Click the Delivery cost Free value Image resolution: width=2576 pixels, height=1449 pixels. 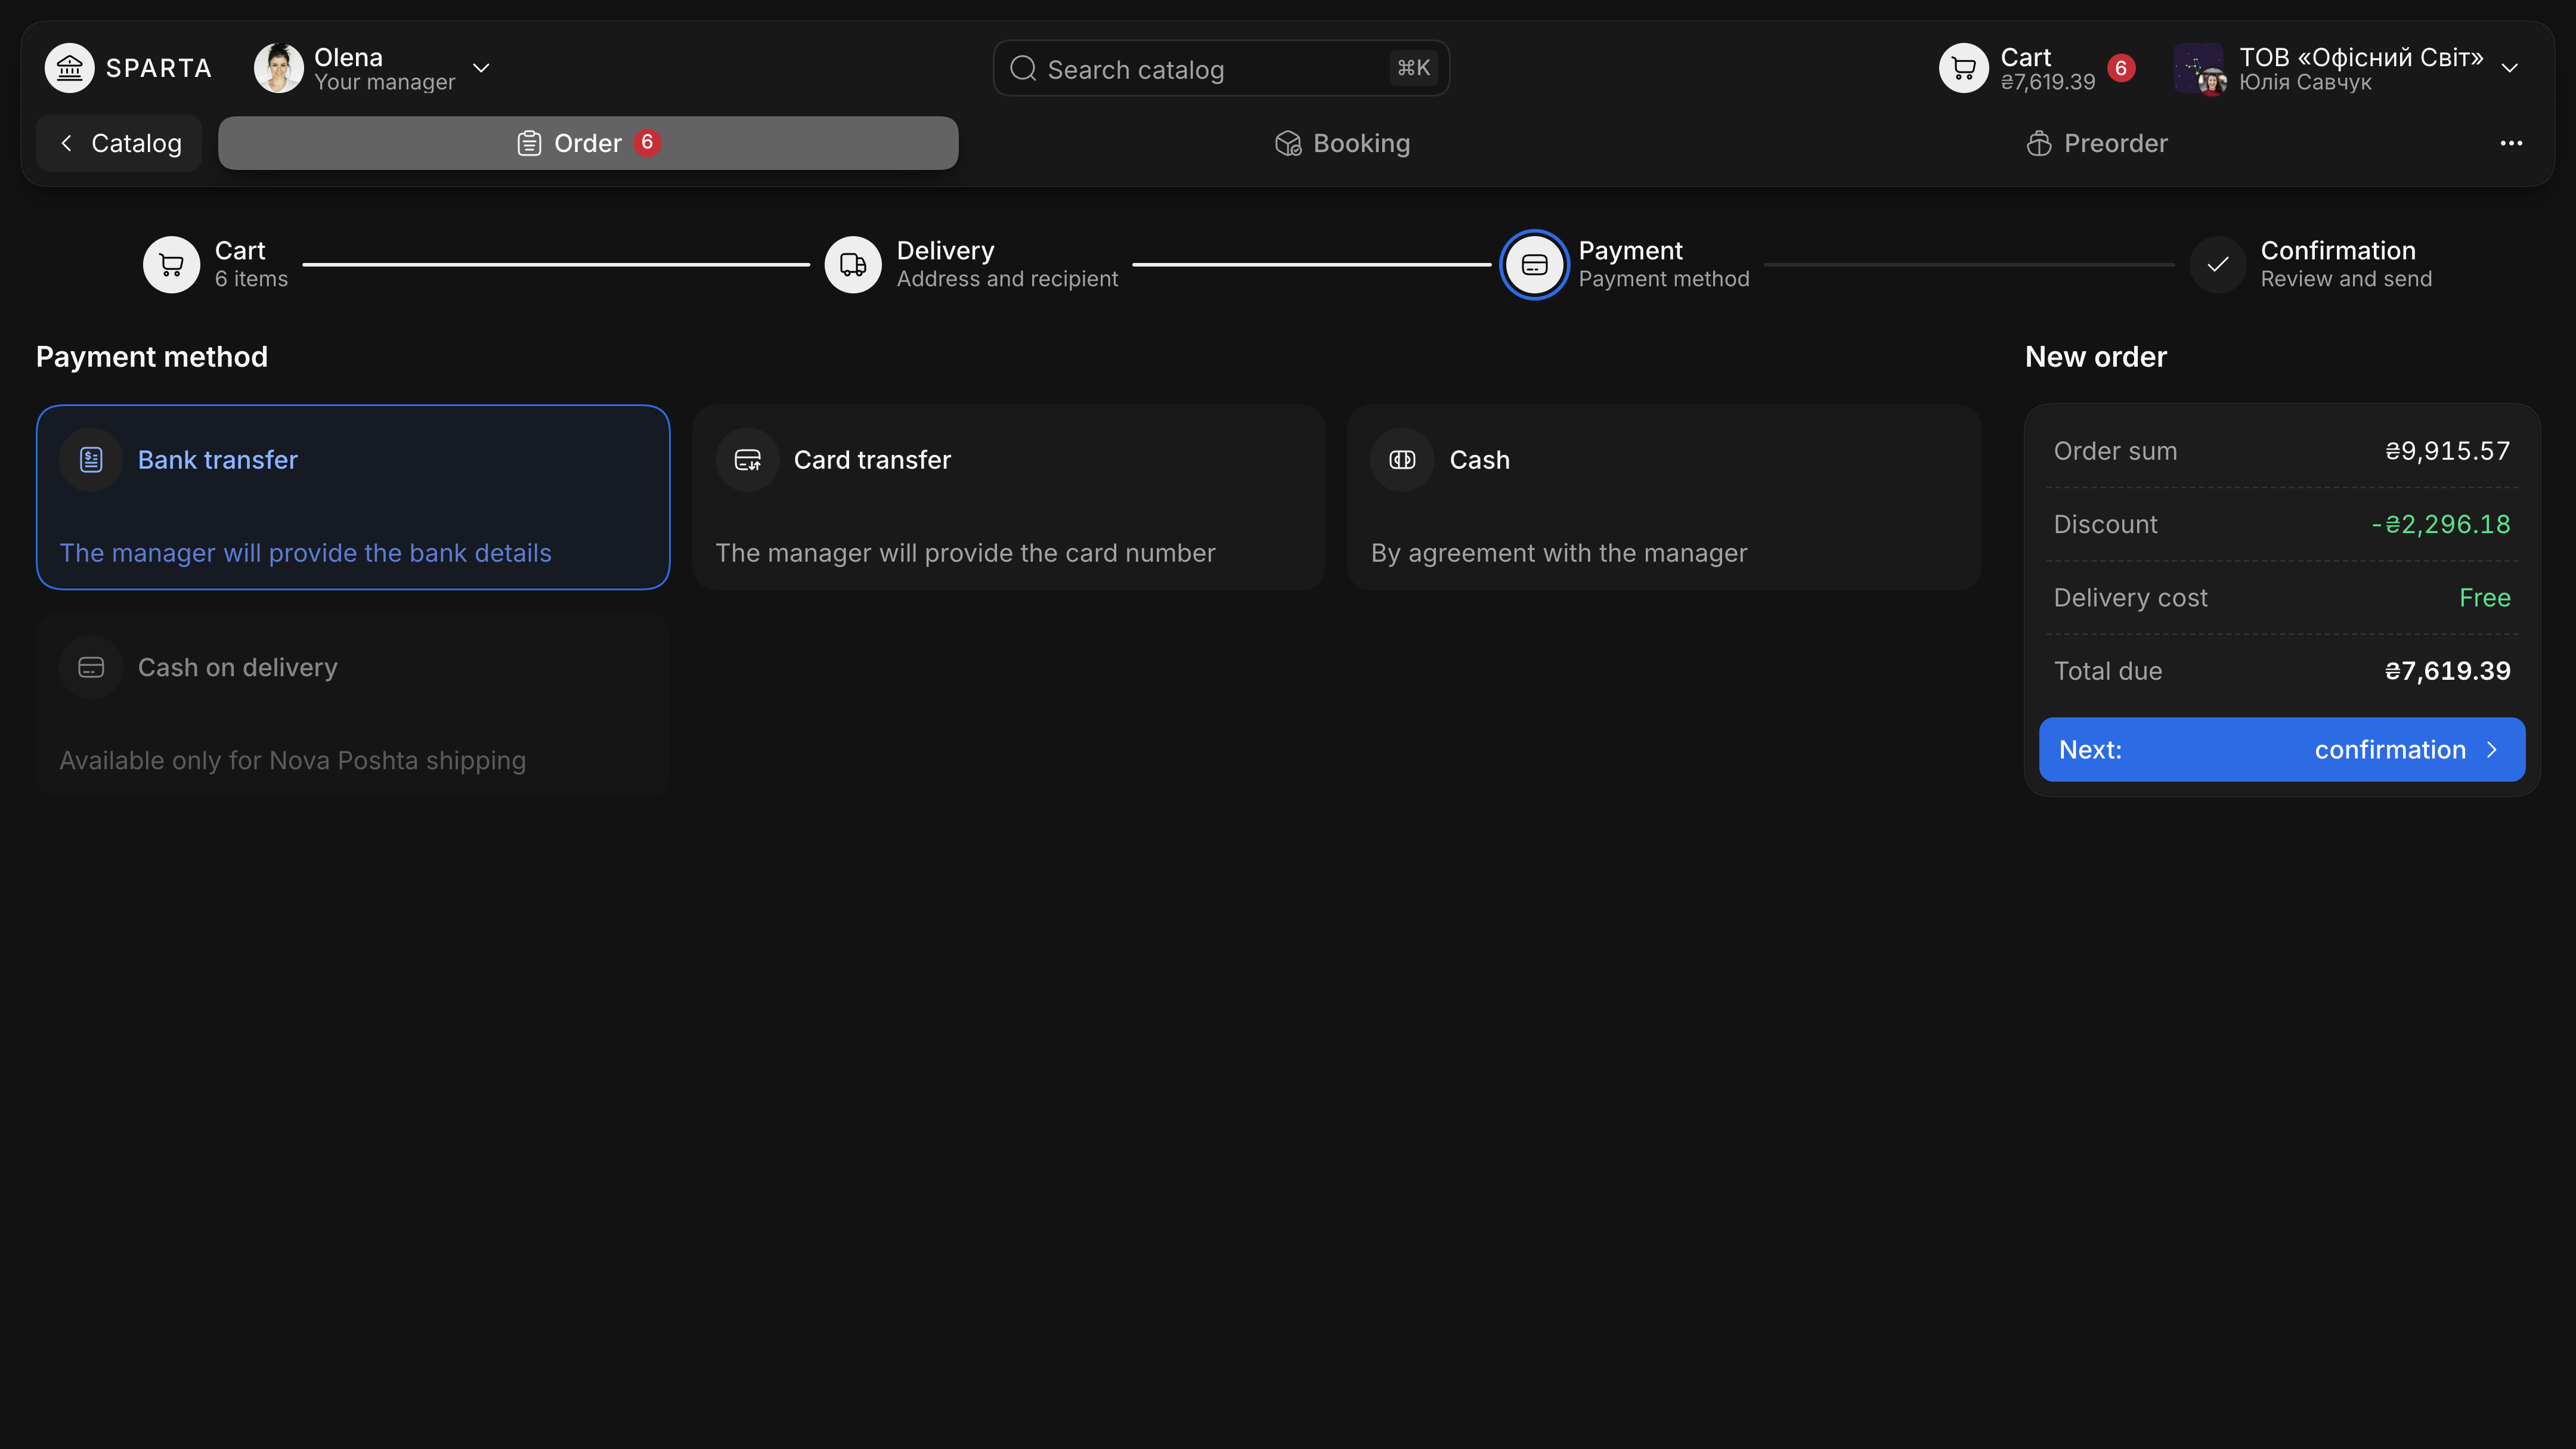2484,598
